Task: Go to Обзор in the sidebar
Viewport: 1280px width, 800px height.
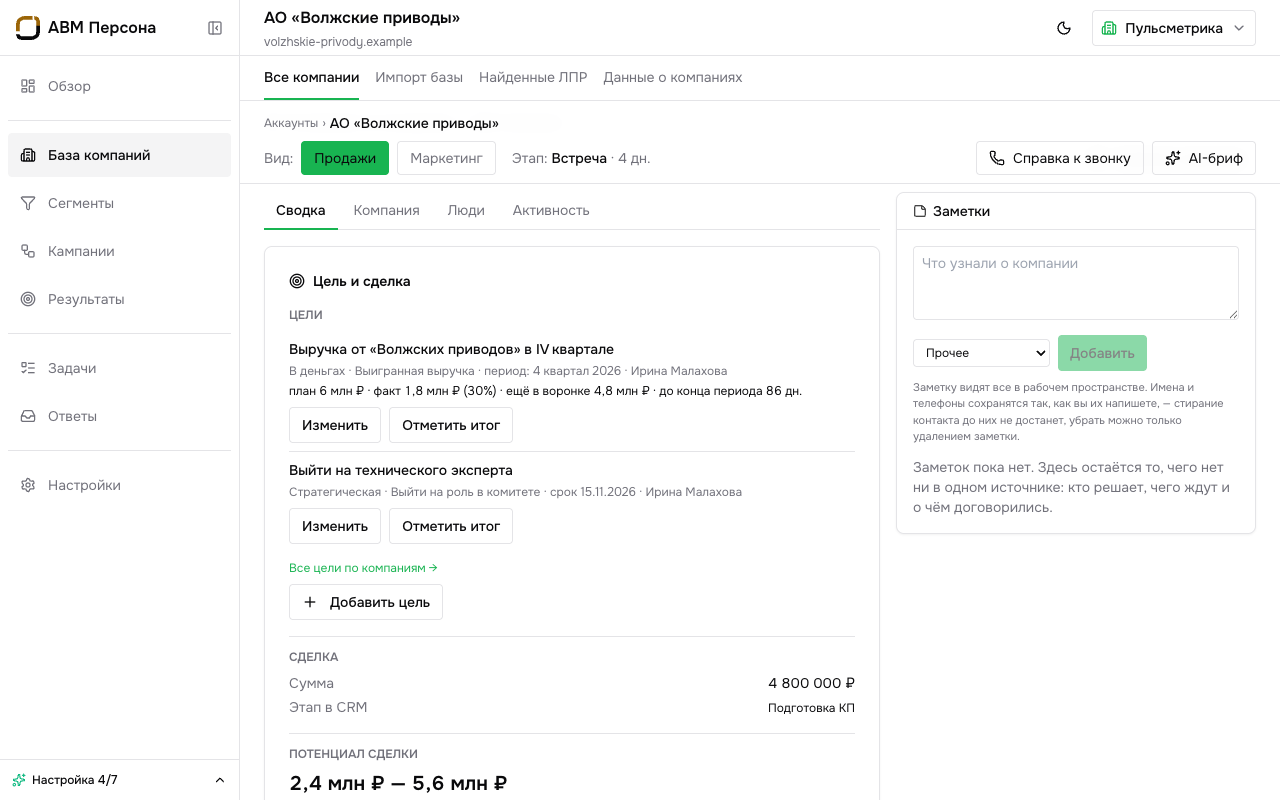Action: pos(119,86)
